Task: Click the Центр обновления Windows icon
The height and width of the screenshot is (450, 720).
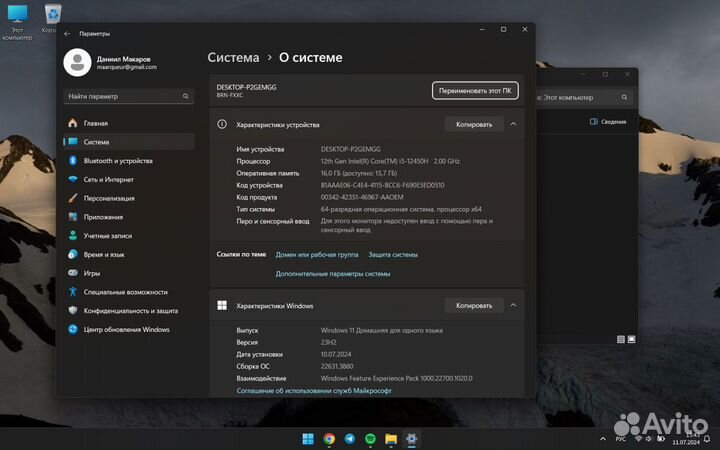Action: coord(73,329)
